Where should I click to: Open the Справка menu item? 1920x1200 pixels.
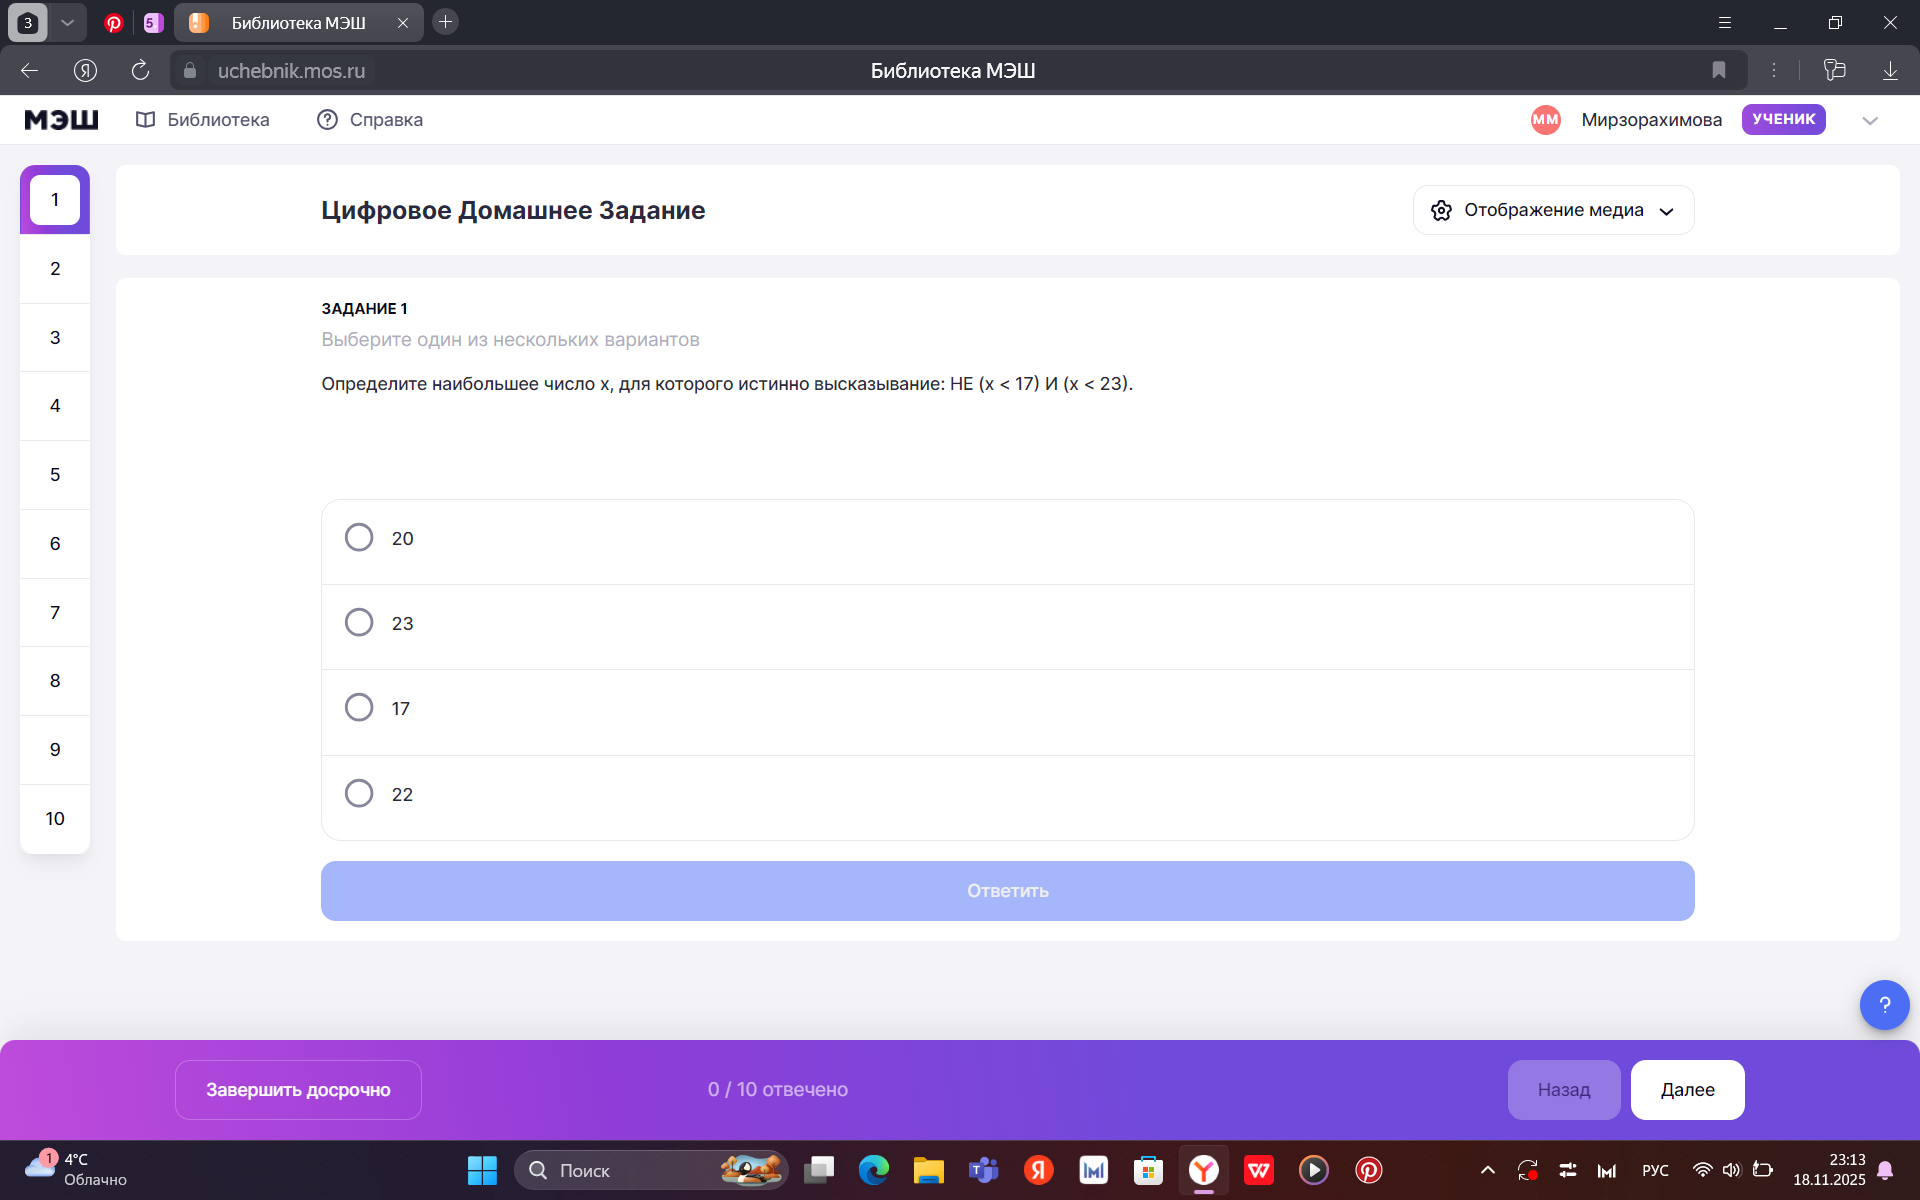[370, 120]
